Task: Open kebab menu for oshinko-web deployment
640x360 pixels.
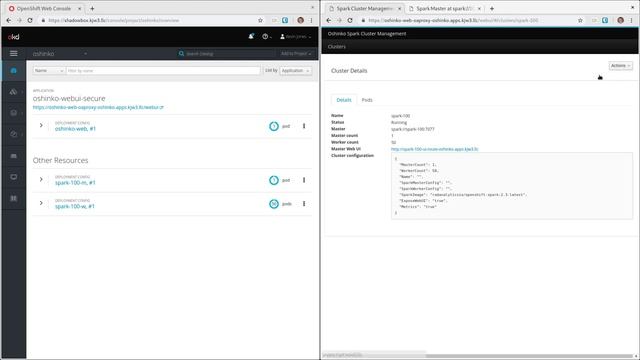Action: pos(304,126)
